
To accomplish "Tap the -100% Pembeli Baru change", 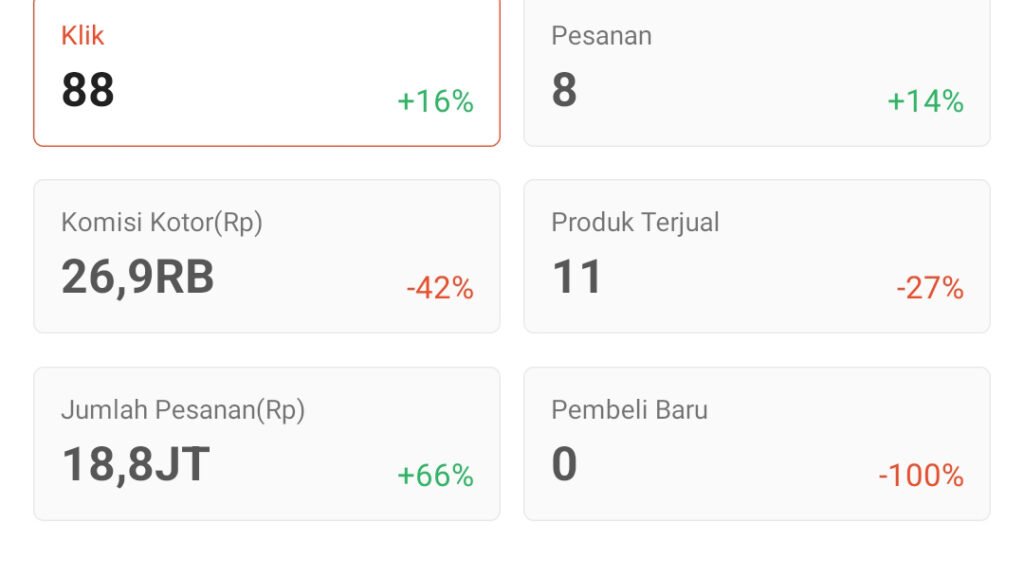I will coord(920,476).
